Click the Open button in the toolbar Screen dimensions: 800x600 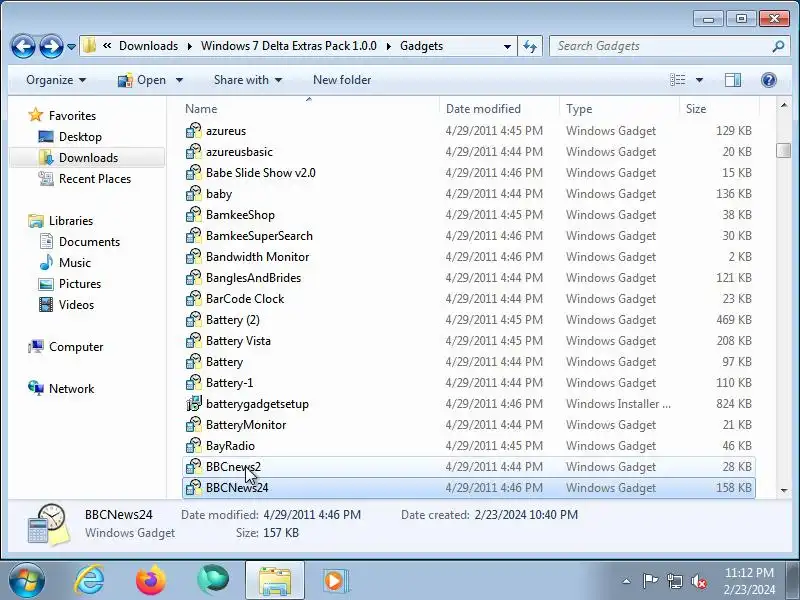pos(142,80)
